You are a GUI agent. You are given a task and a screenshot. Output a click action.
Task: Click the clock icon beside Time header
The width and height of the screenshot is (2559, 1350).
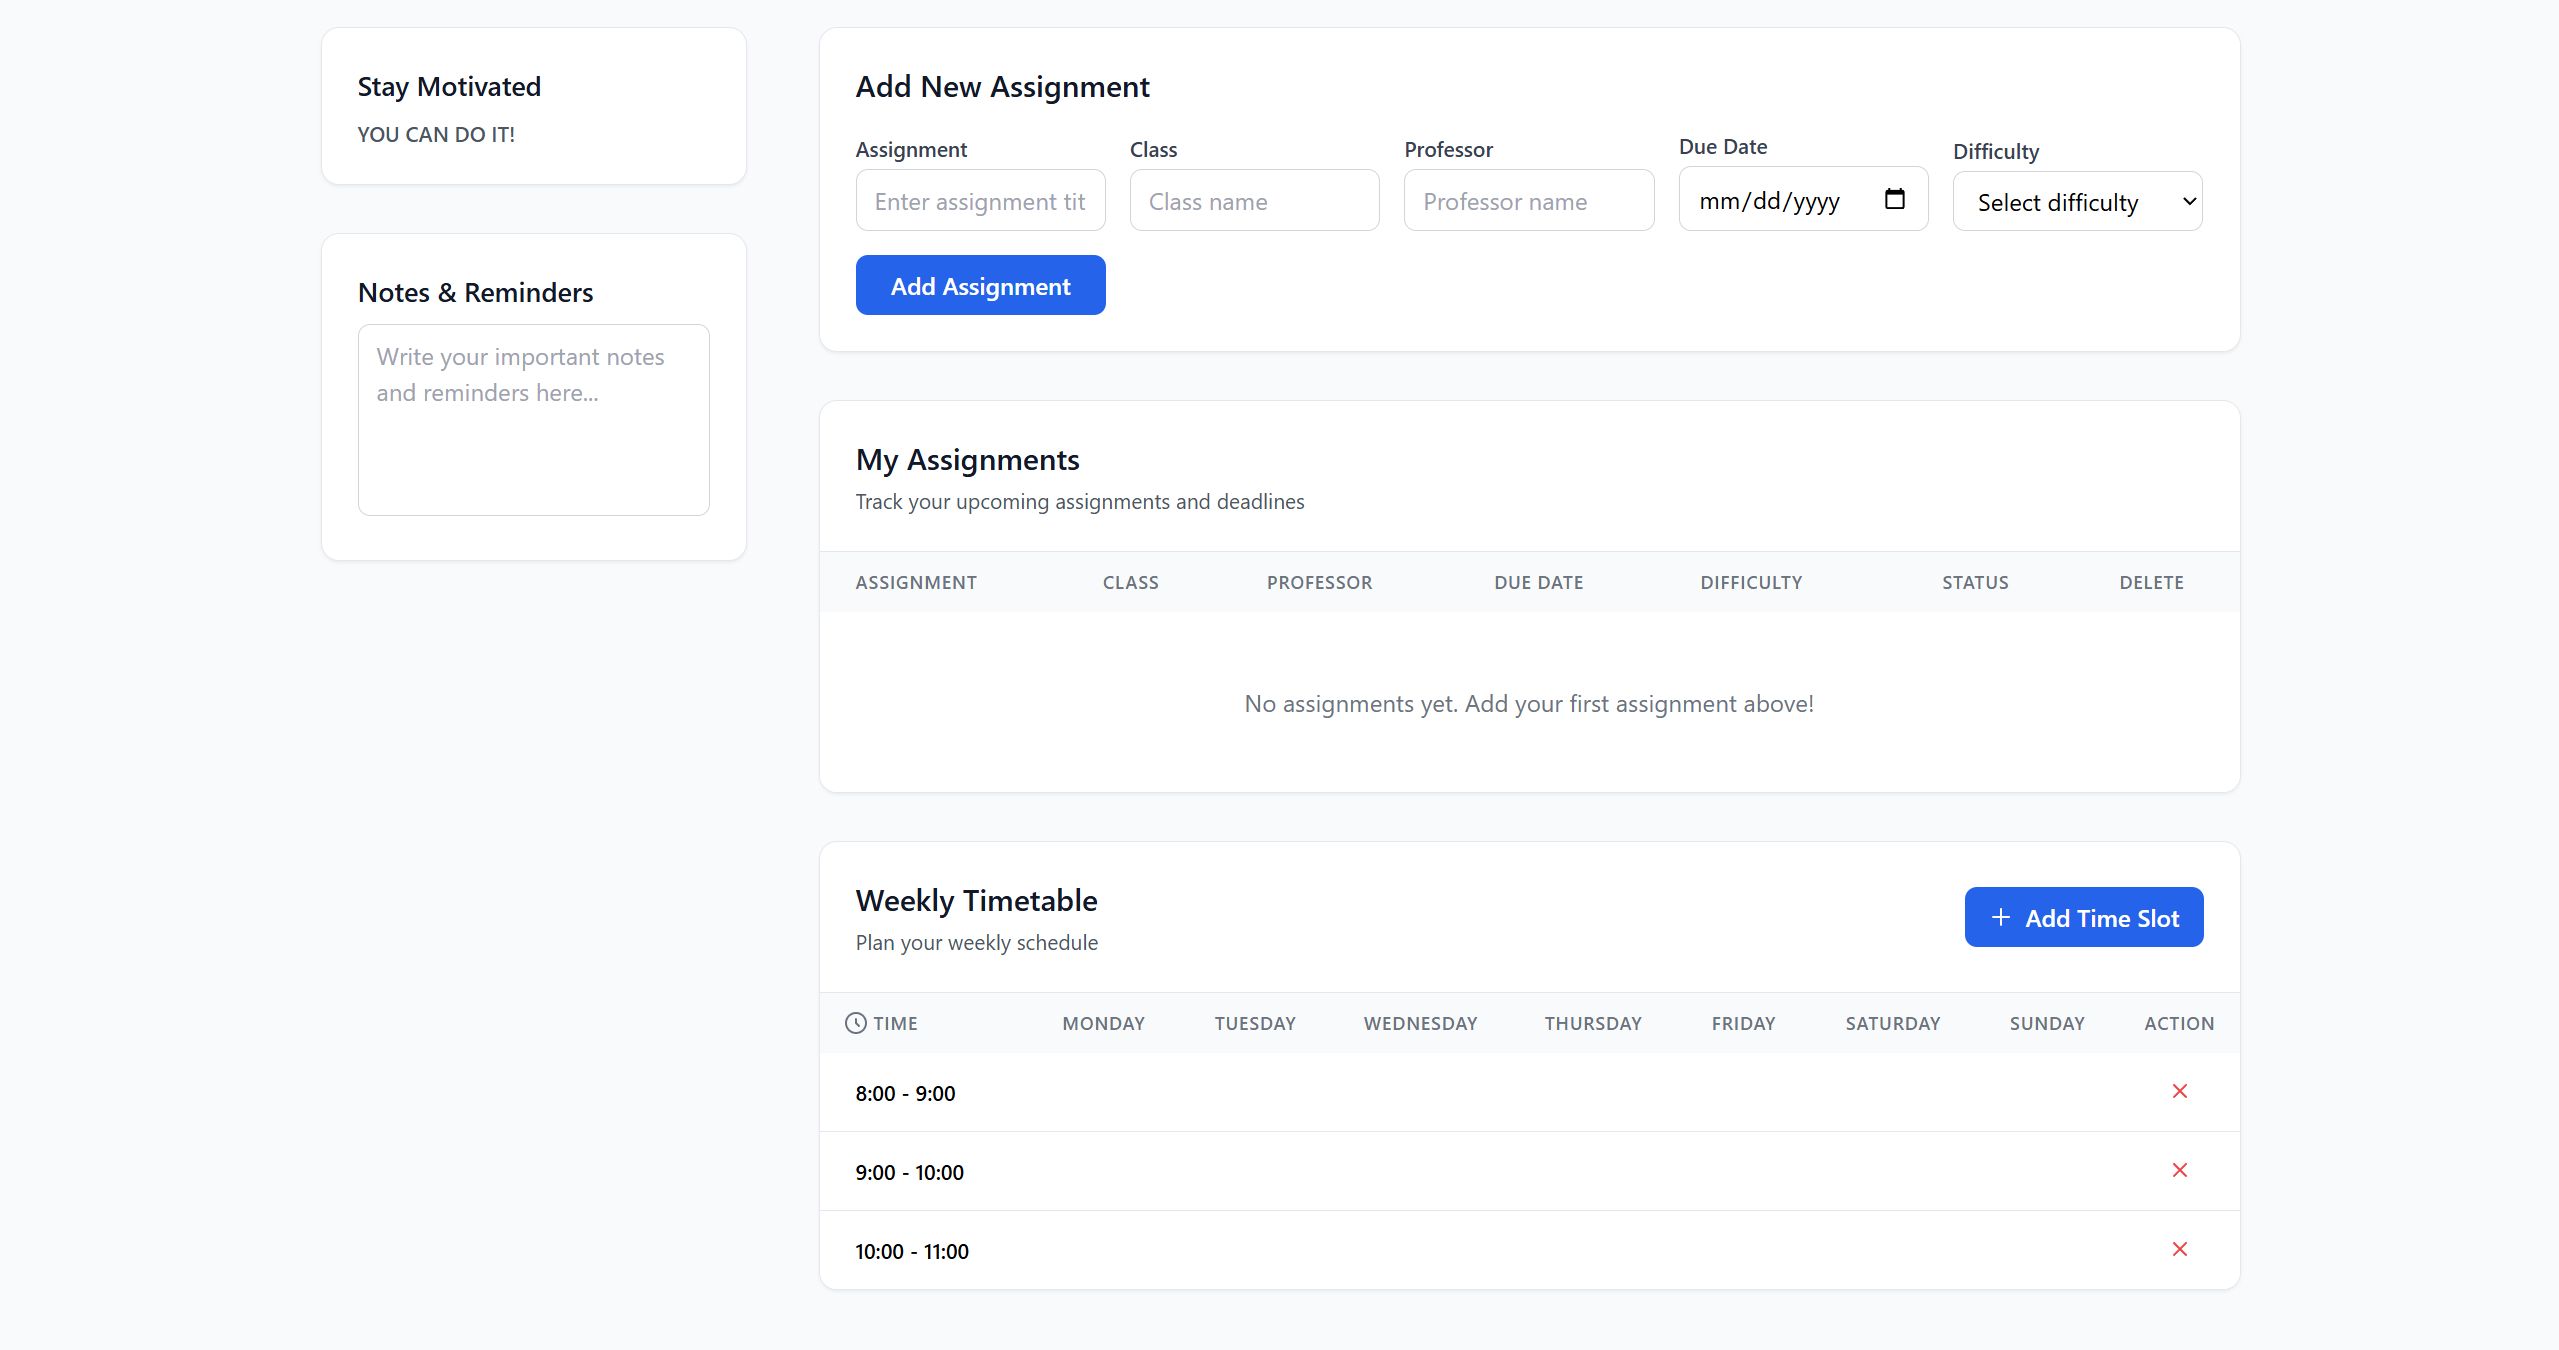[x=855, y=1023]
